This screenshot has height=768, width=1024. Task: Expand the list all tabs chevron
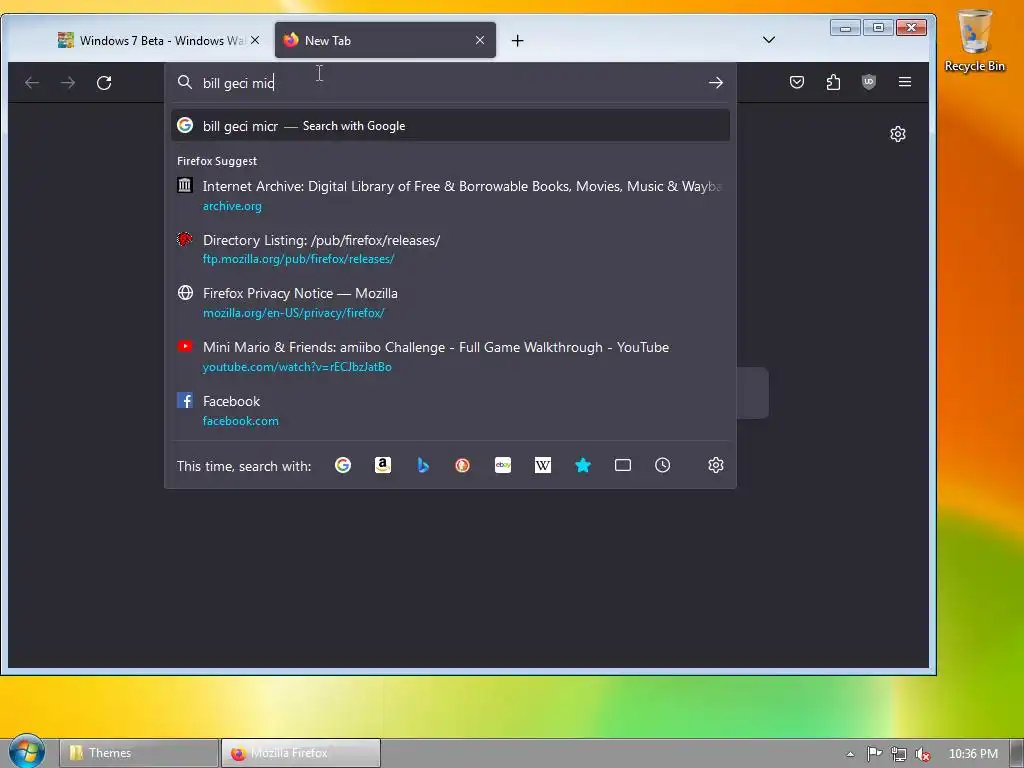coord(769,40)
